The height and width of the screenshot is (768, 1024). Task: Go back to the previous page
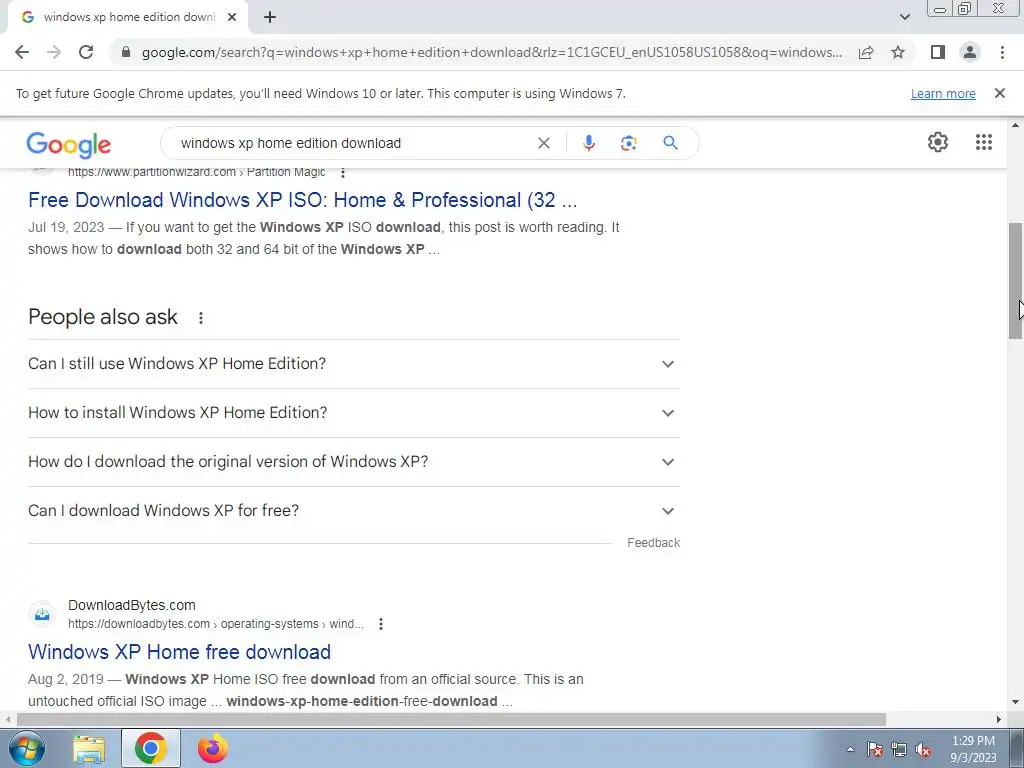click(x=22, y=52)
